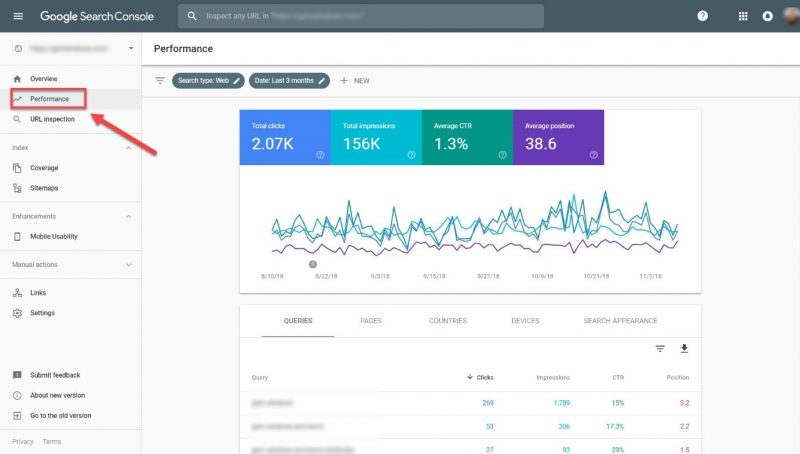
Task: Go to the old version link
Action: click(x=60, y=416)
